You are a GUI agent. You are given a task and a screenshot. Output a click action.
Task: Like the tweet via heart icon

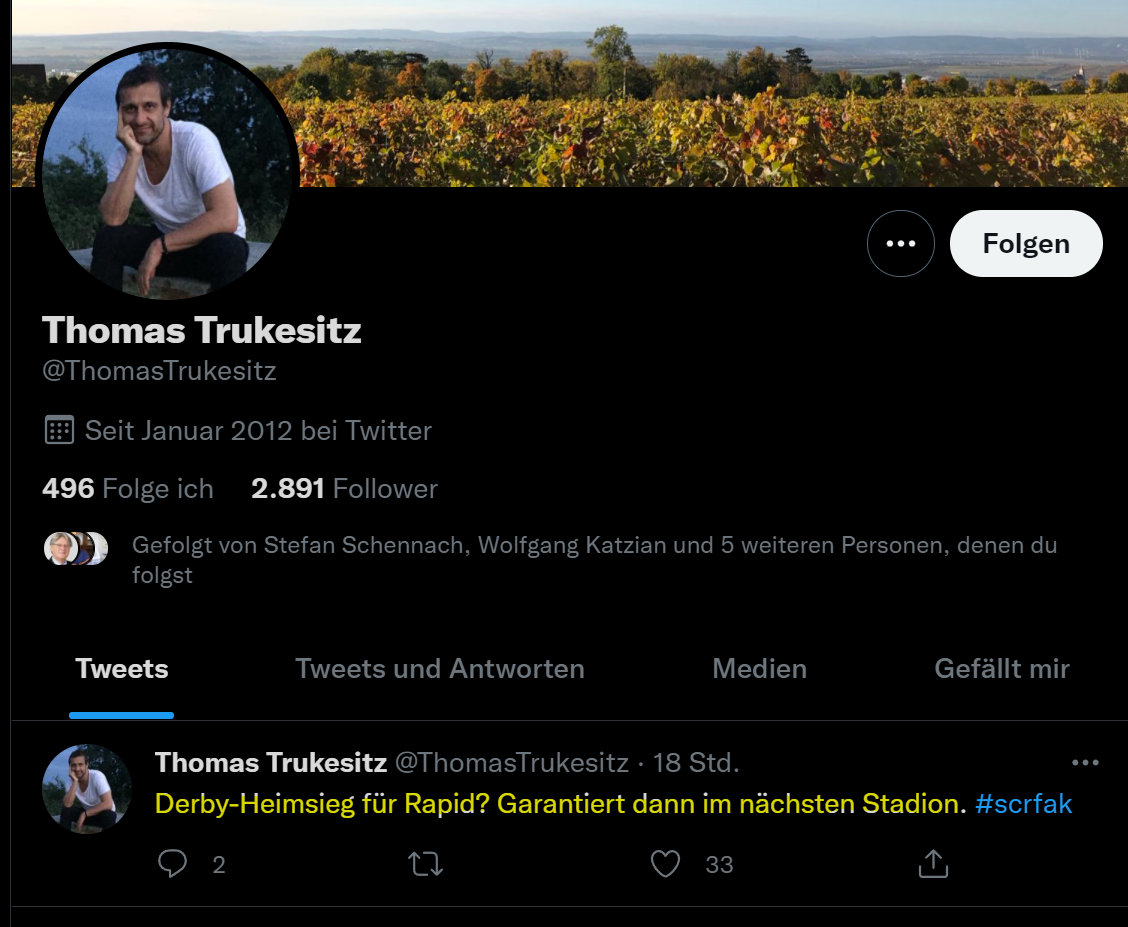pyautogui.click(x=665, y=864)
